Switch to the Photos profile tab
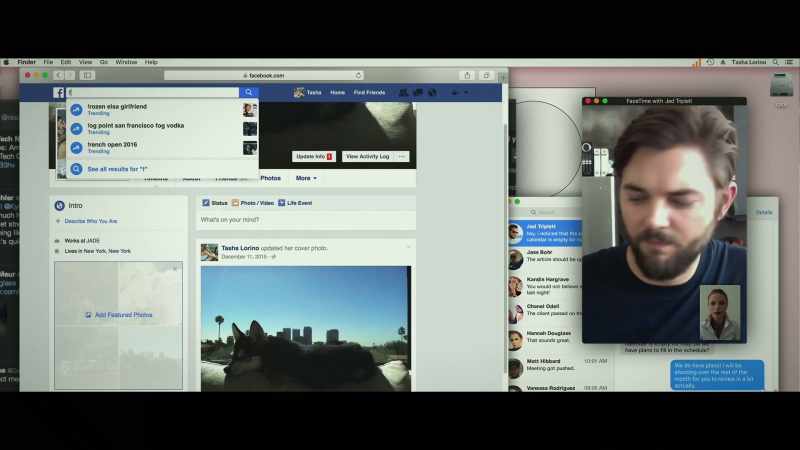The height and width of the screenshot is (450, 800). click(x=270, y=178)
